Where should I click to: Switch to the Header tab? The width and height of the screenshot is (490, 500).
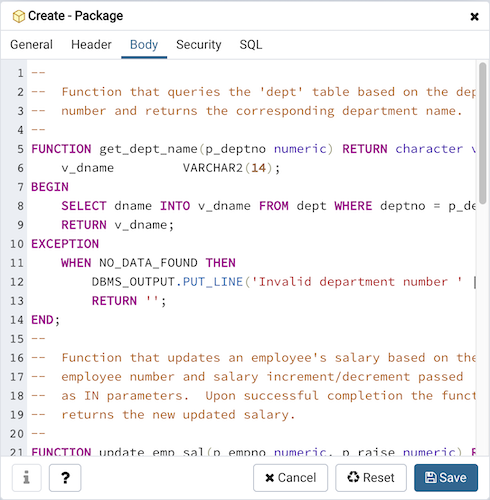pos(91,45)
